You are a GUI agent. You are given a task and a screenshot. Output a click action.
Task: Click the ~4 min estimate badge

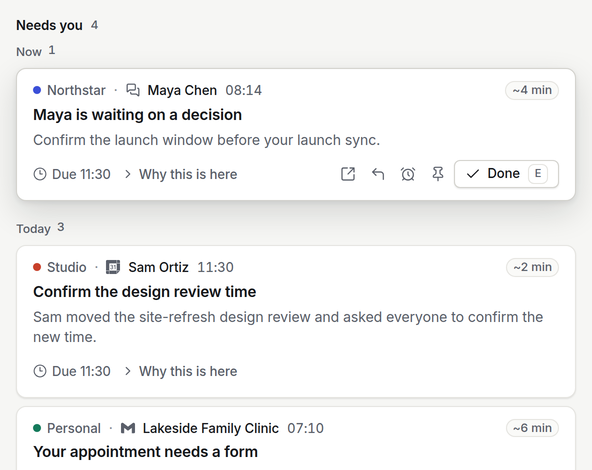pos(532,90)
